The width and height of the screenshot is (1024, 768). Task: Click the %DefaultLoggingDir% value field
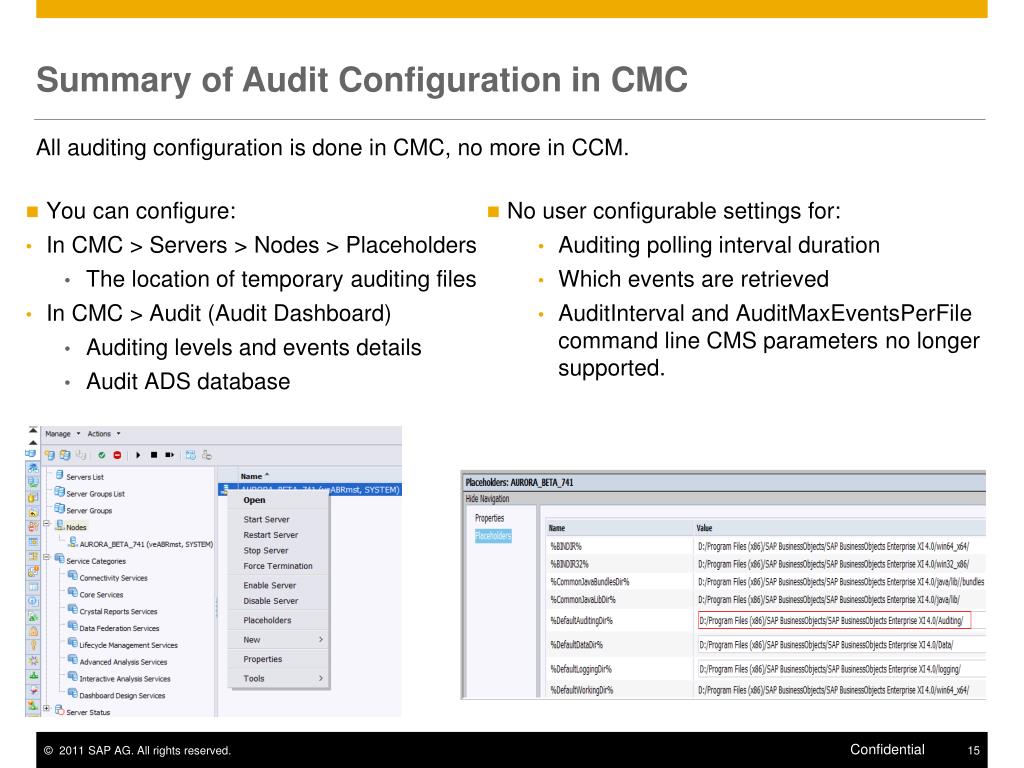pos(841,669)
